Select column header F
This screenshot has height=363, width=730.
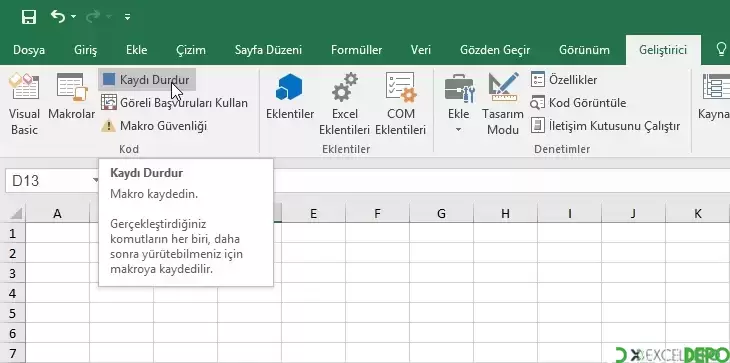(377, 214)
